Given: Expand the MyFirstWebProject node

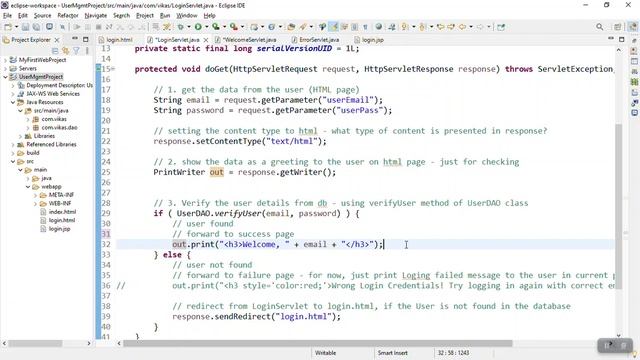Looking at the screenshot, I should [5, 60].
